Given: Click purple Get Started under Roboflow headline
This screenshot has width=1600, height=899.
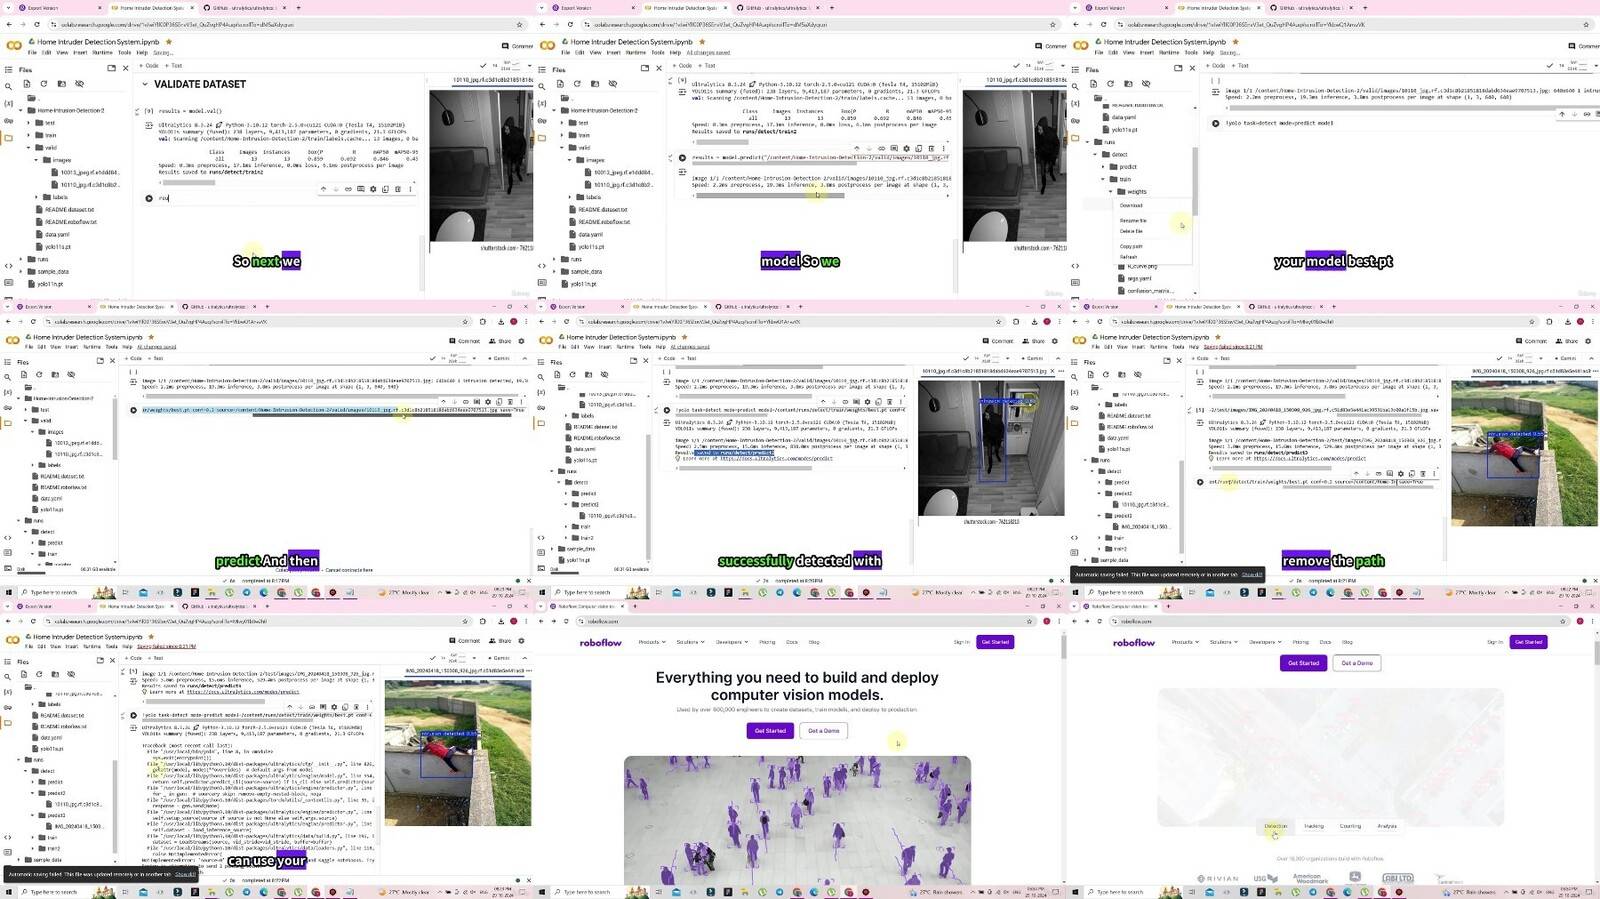Looking at the screenshot, I should [770, 731].
